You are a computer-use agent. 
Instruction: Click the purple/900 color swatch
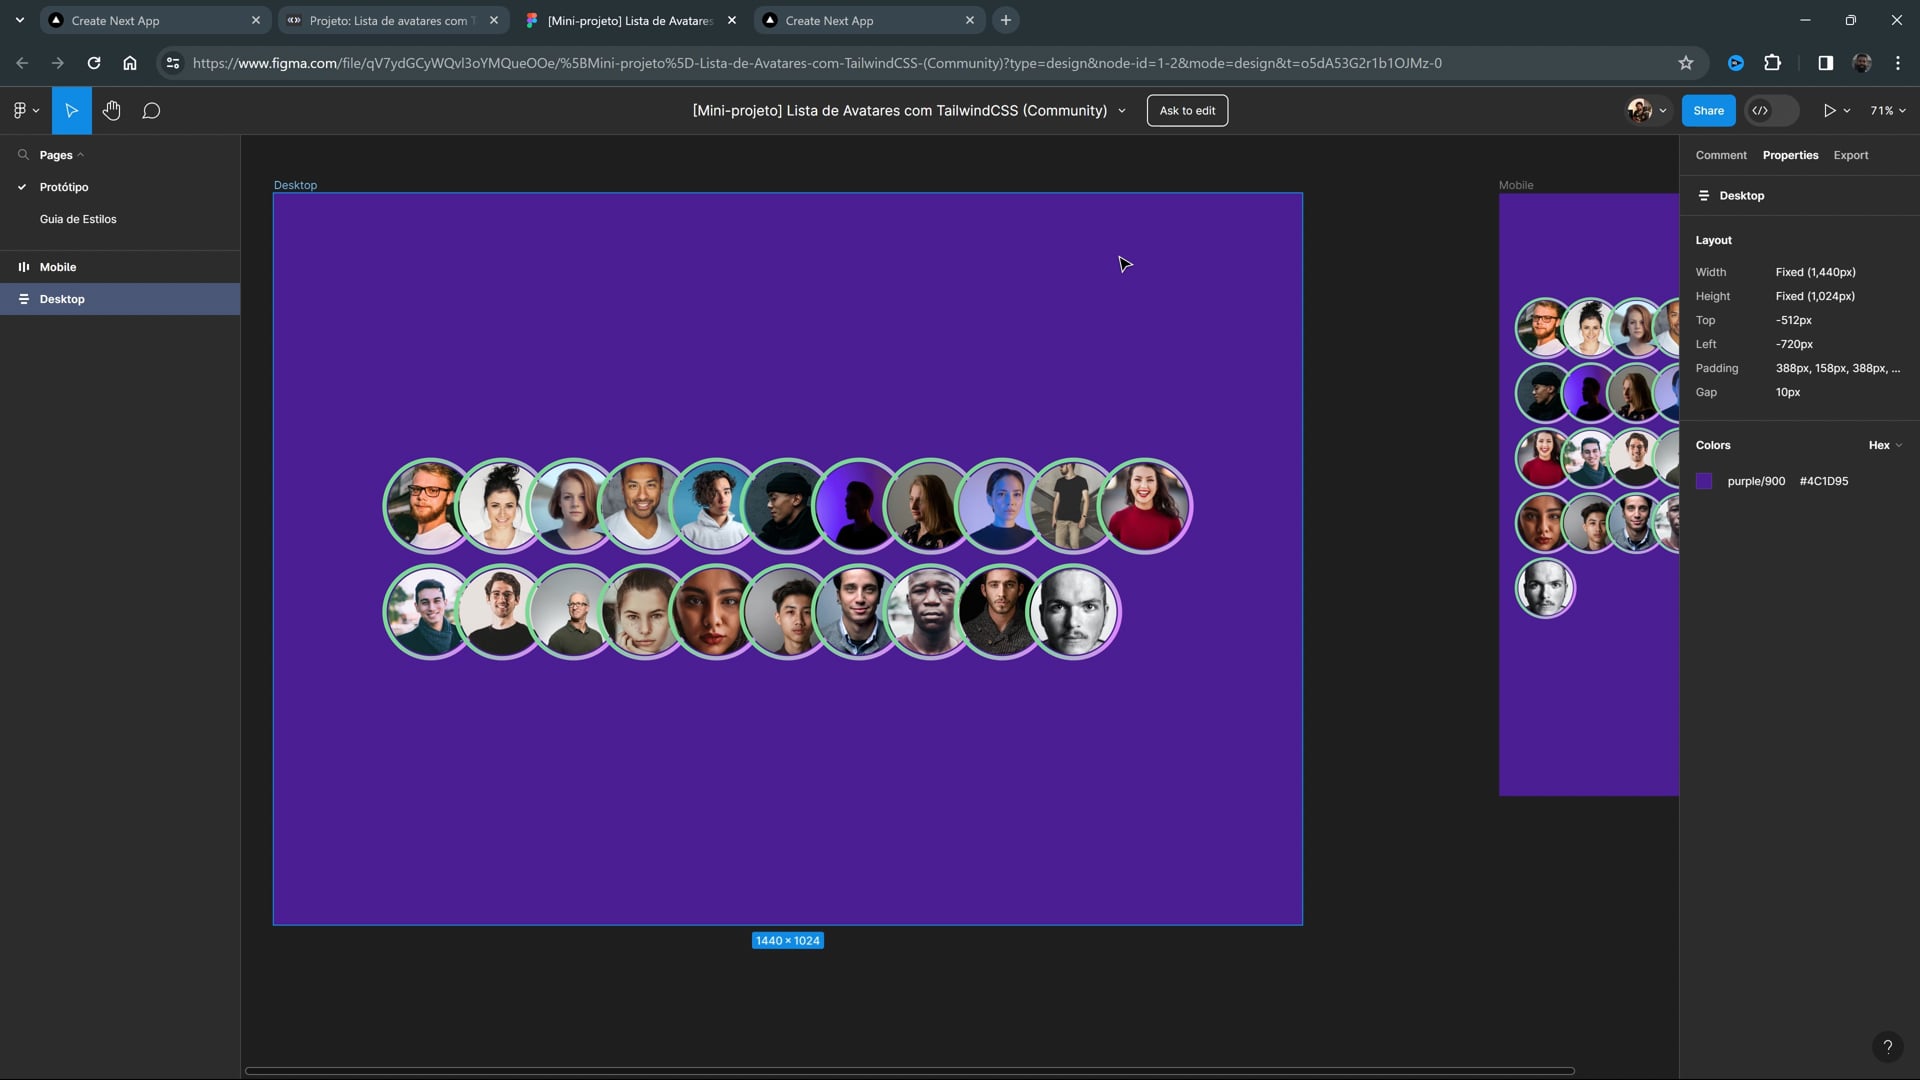pos(1704,481)
